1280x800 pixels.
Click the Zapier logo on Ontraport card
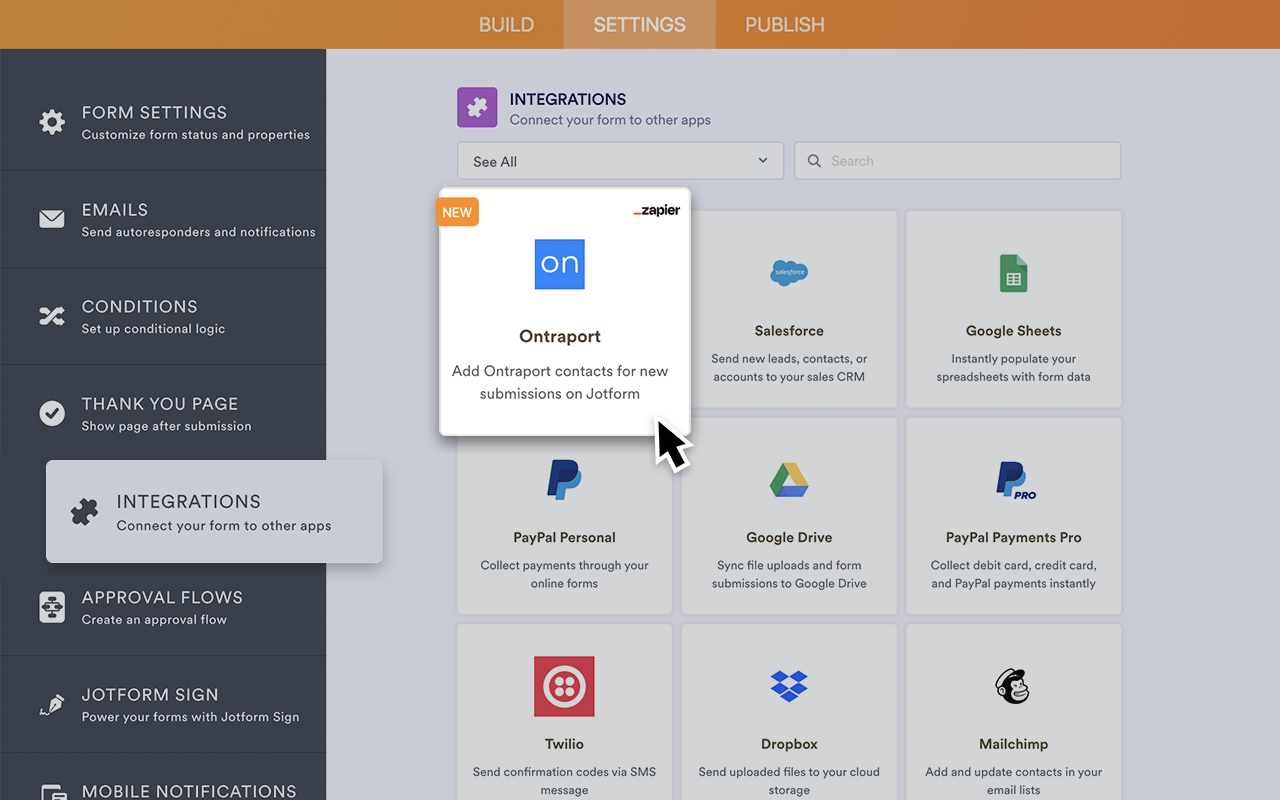point(656,211)
